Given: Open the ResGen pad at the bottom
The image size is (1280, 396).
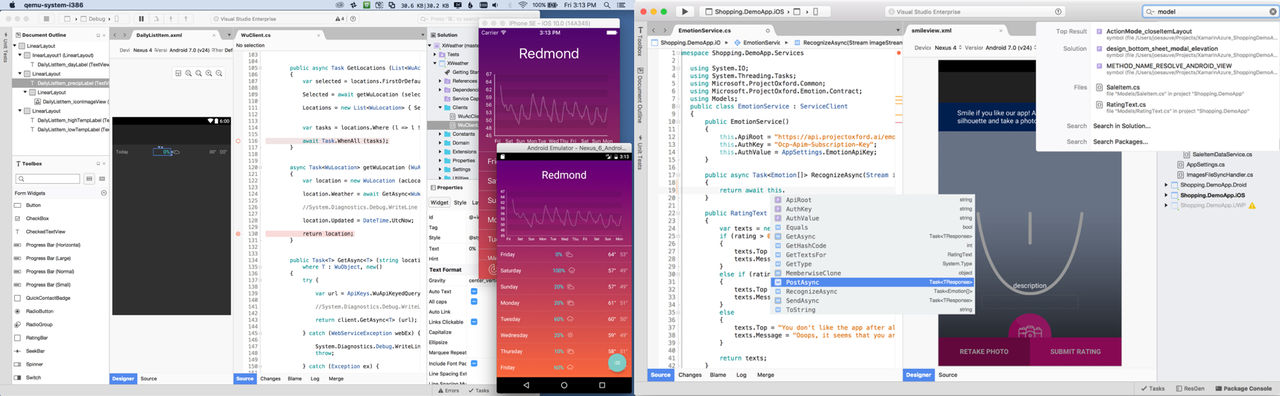Looking at the screenshot, I should [1191, 388].
